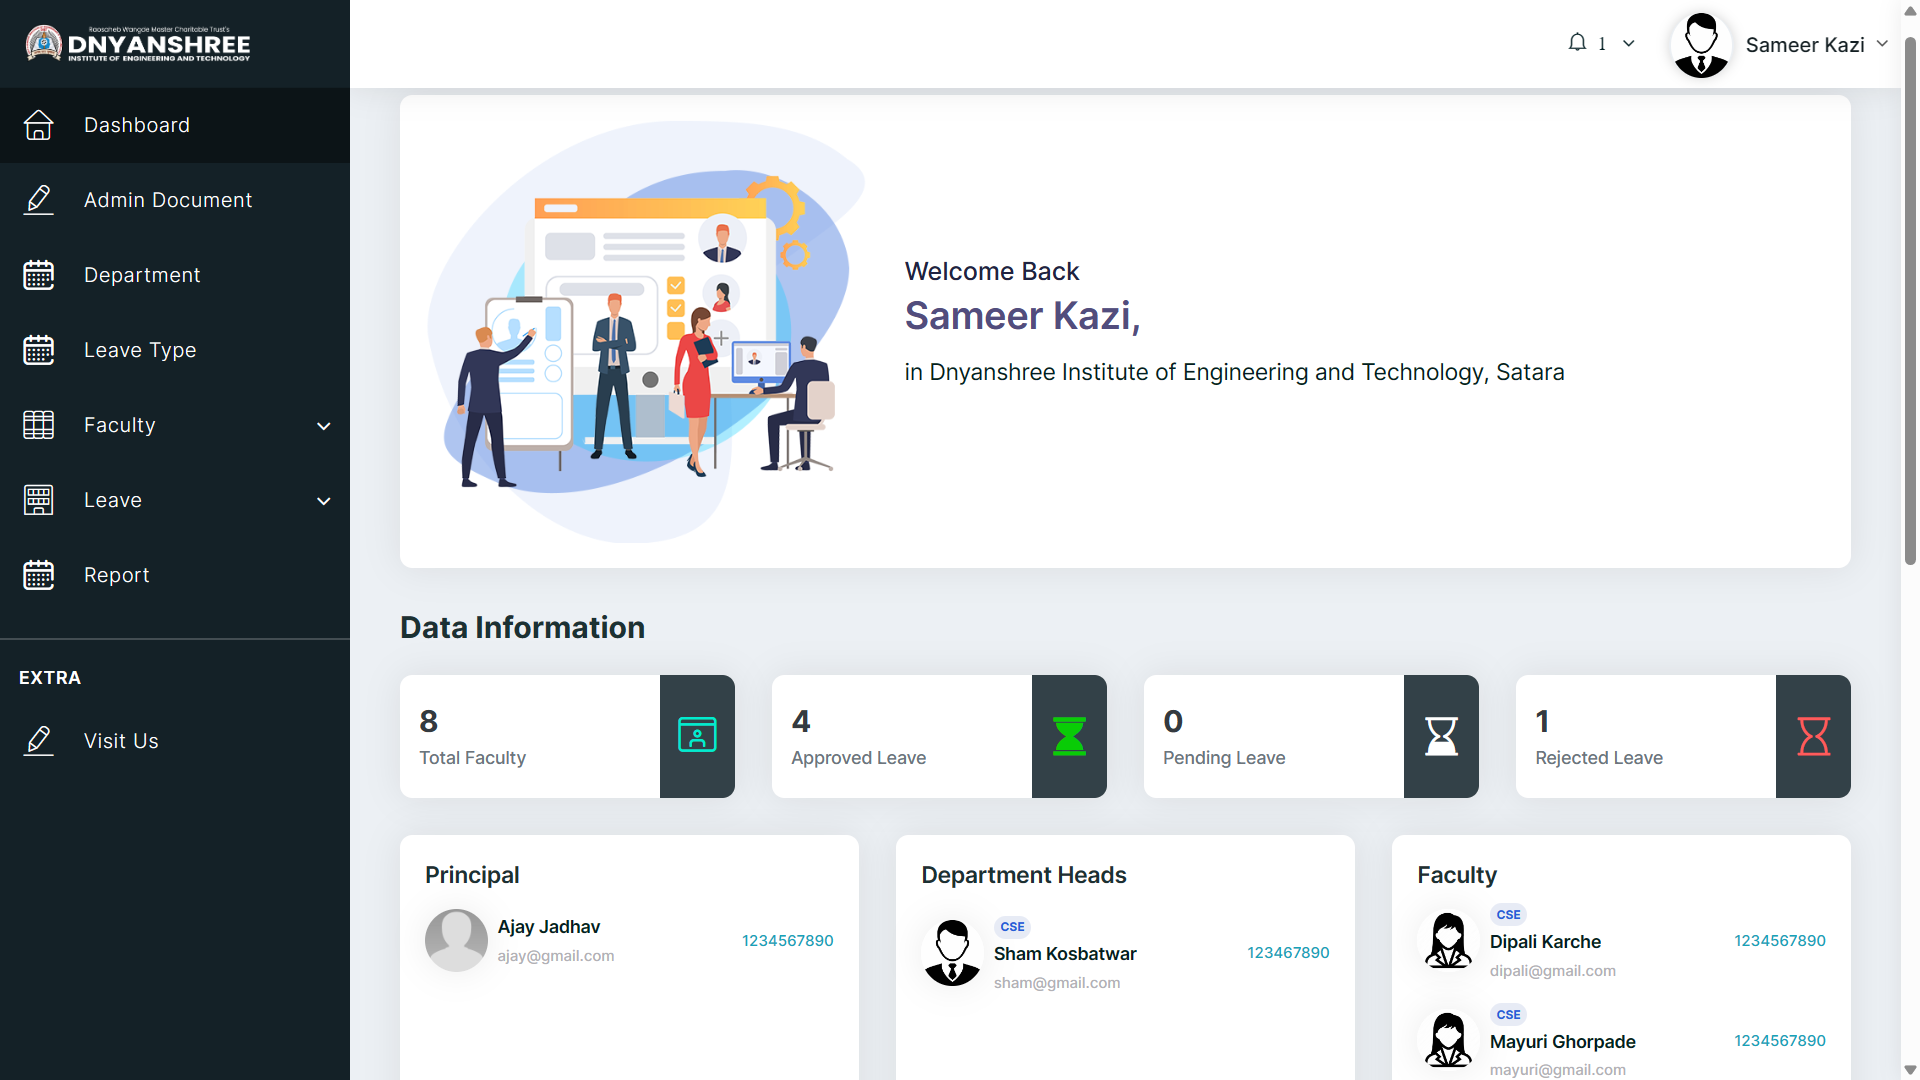
Task: Click the Dashboard home icon in sidebar
Action: click(x=39, y=125)
